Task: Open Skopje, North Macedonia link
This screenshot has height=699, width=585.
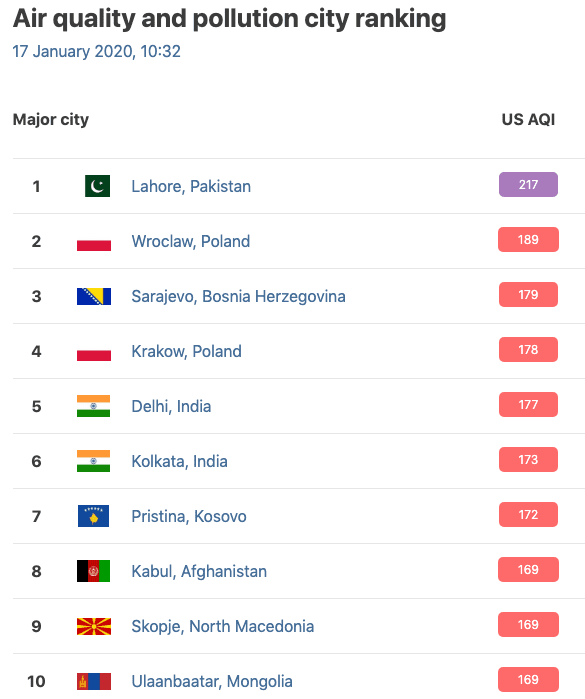Action: click(222, 626)
